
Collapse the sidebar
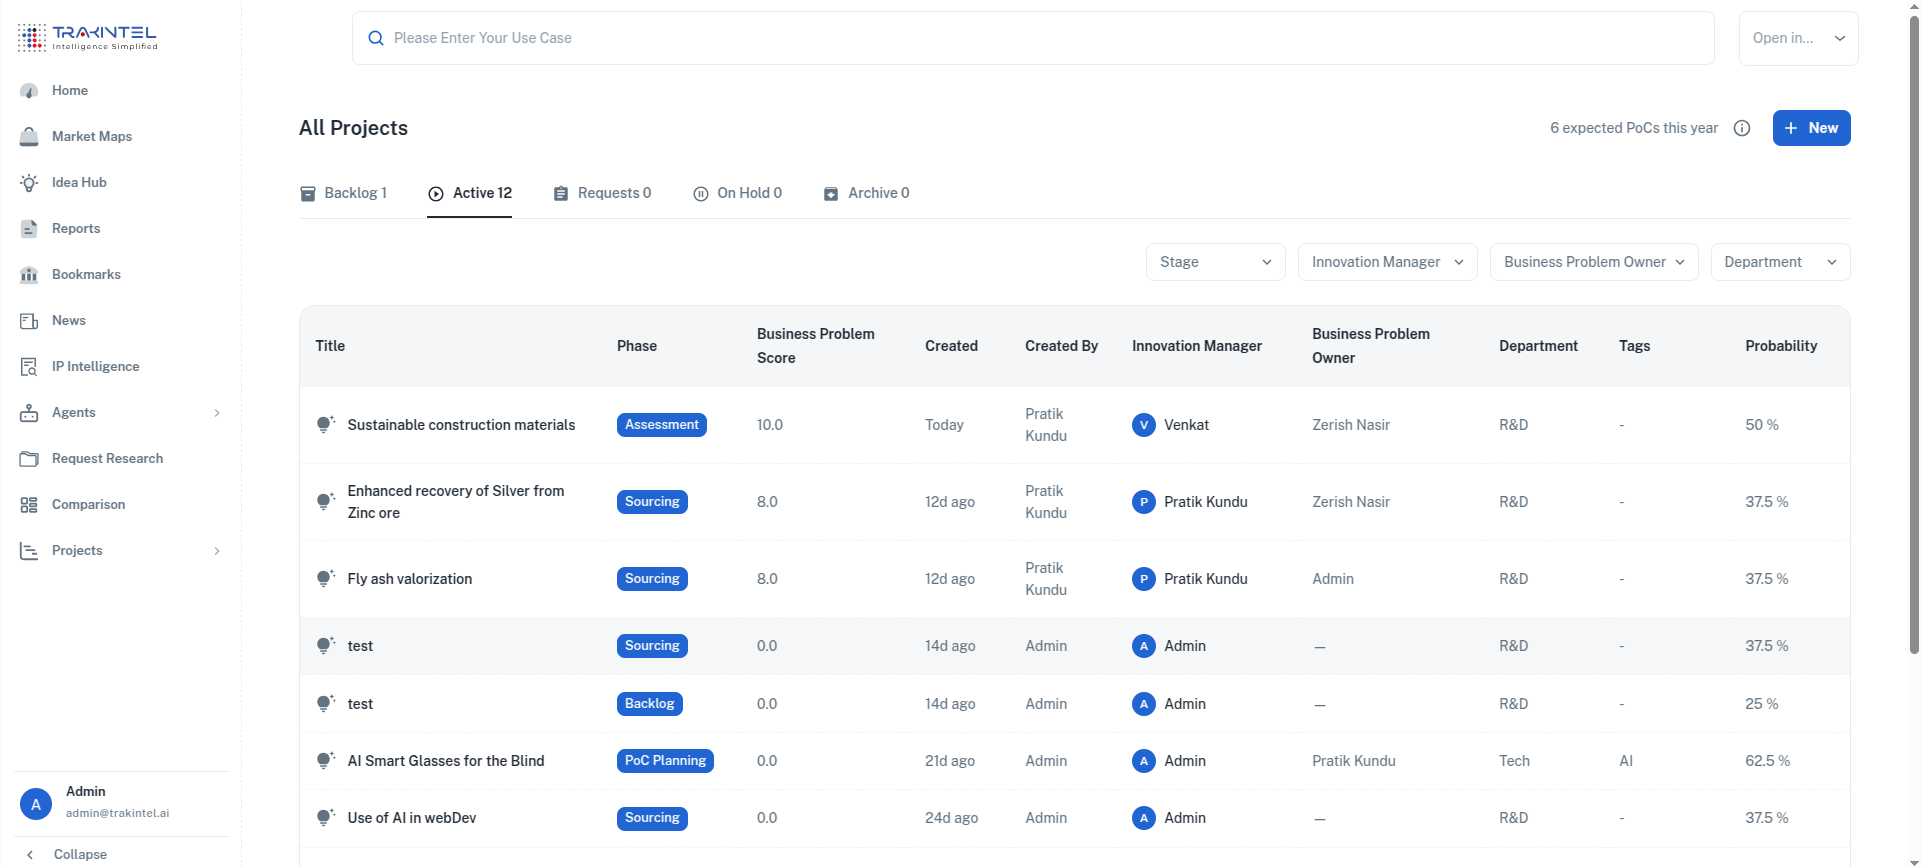[66, 854]
